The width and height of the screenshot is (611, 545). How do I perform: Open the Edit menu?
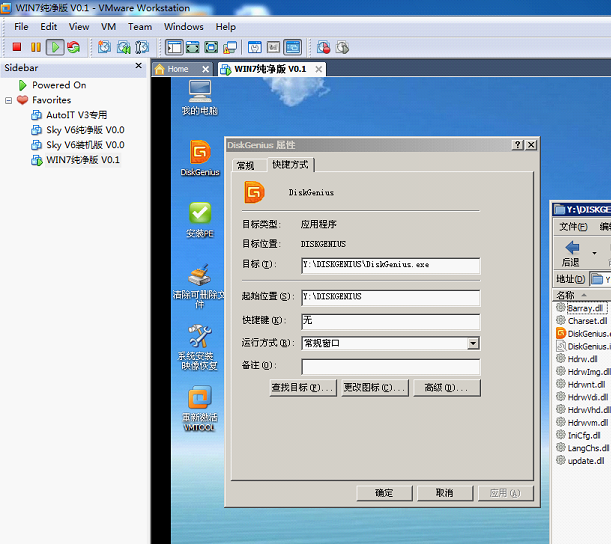point(49,26)
